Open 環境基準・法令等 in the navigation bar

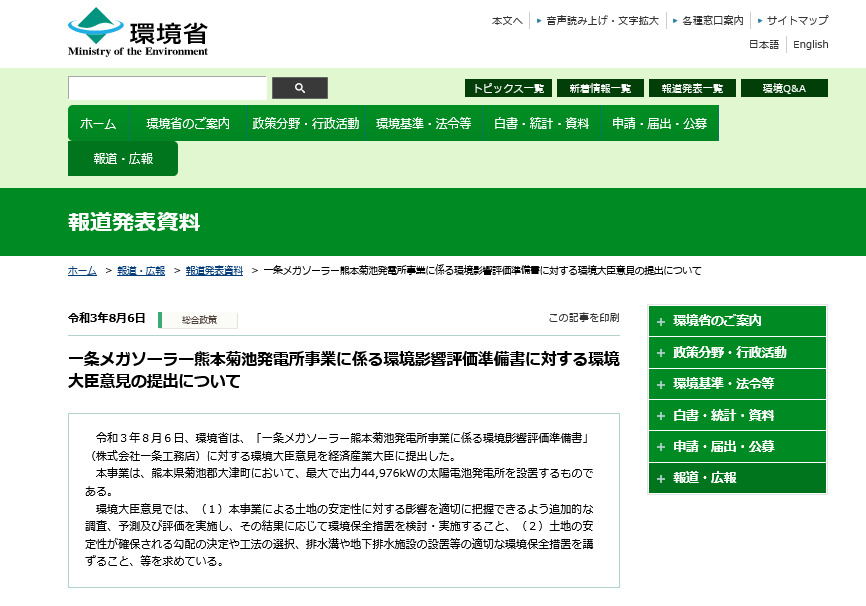(x=423, y=124)
